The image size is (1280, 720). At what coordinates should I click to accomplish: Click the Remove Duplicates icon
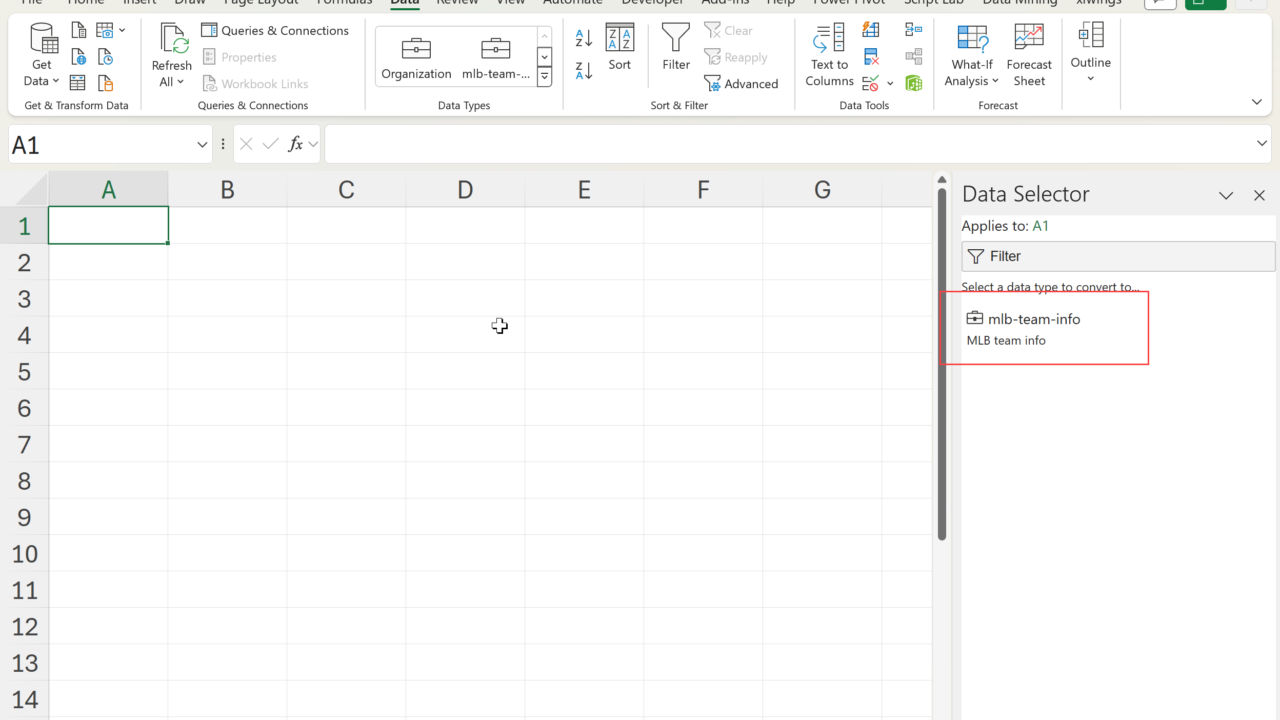tap(871, 57)
